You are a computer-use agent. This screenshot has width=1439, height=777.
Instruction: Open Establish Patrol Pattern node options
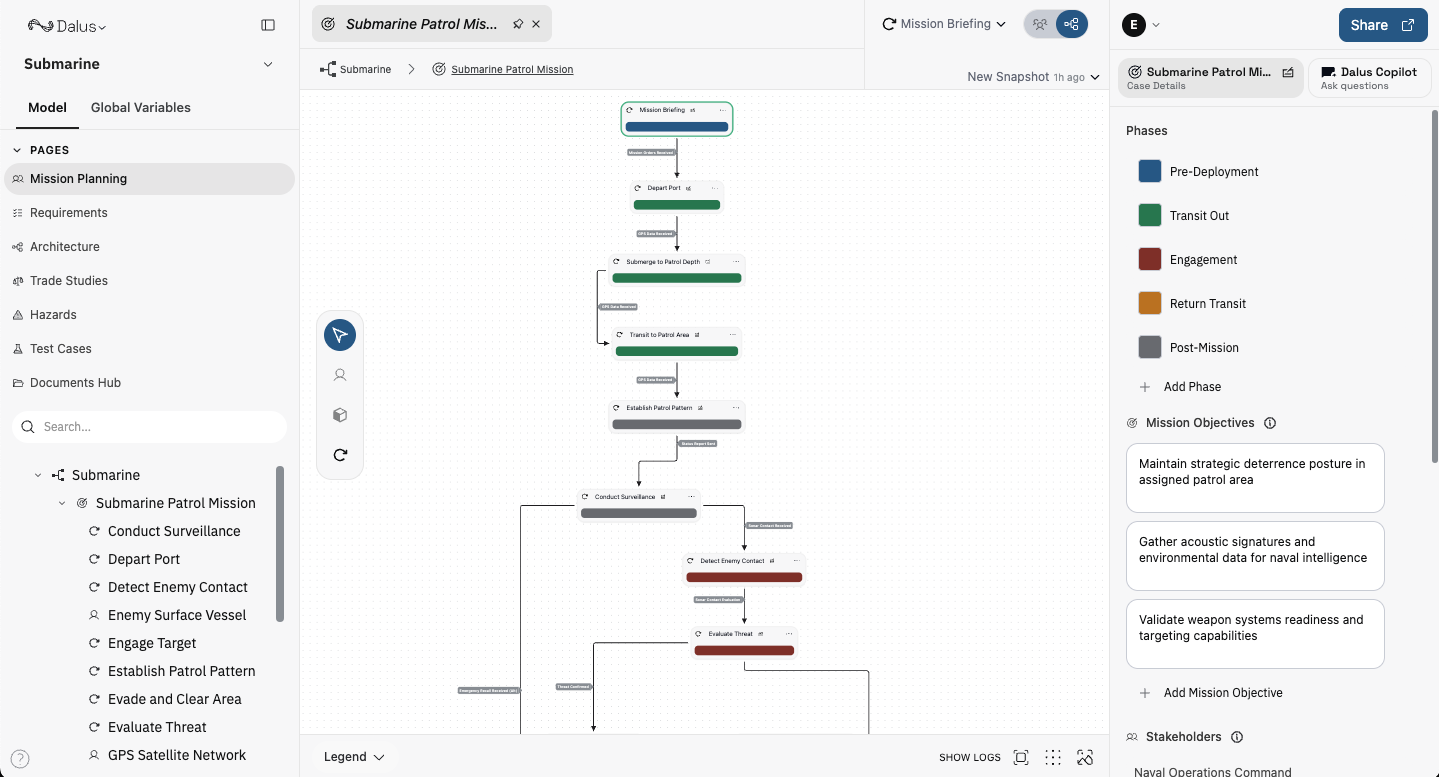[x=736, y=408]
